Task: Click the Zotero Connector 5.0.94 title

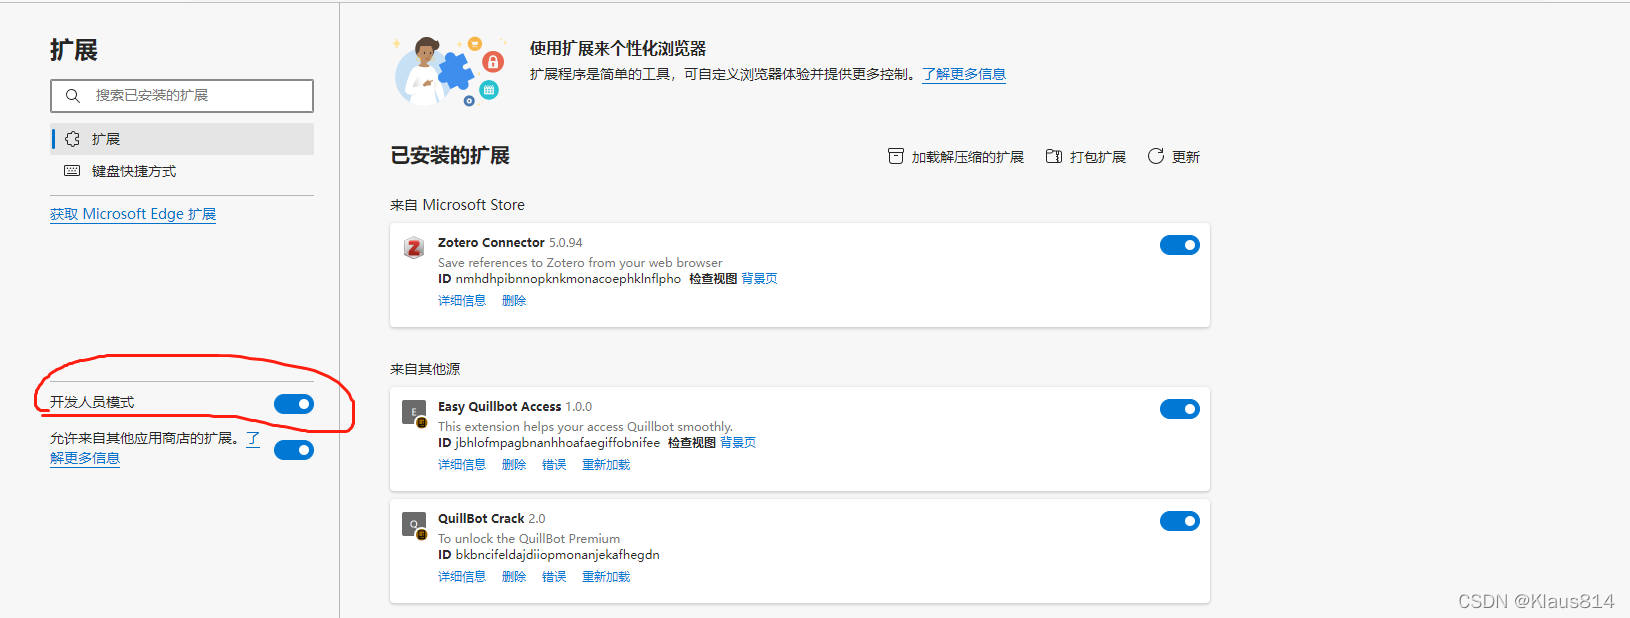Action: pyautogui.click(x=510, y=243)
